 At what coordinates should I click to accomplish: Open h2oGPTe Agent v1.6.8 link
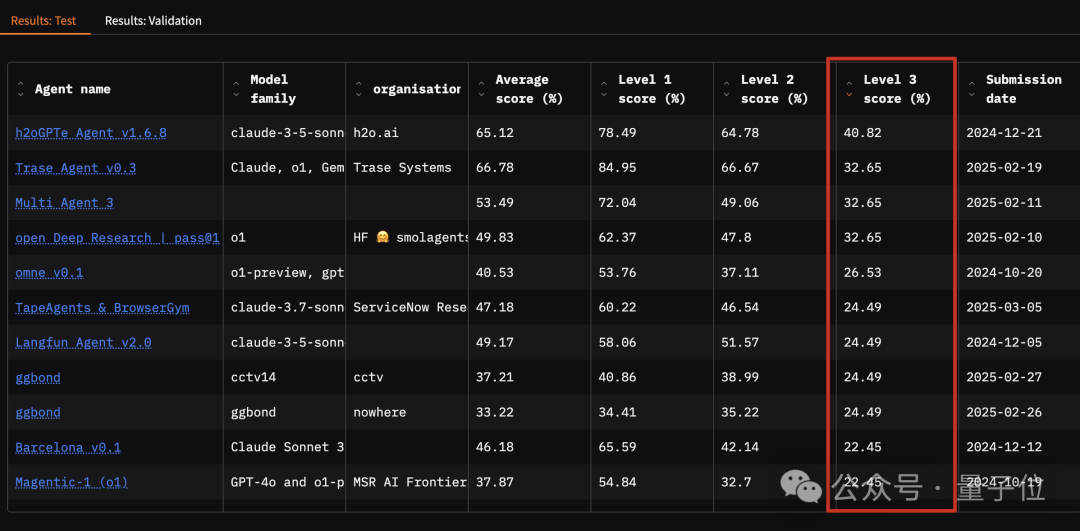coord(91,133)
